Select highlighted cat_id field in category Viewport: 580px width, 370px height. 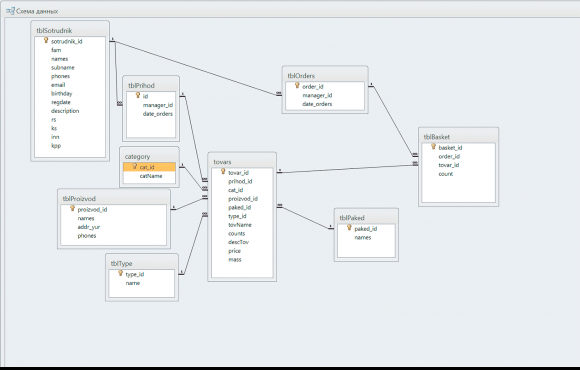[149, 167]
